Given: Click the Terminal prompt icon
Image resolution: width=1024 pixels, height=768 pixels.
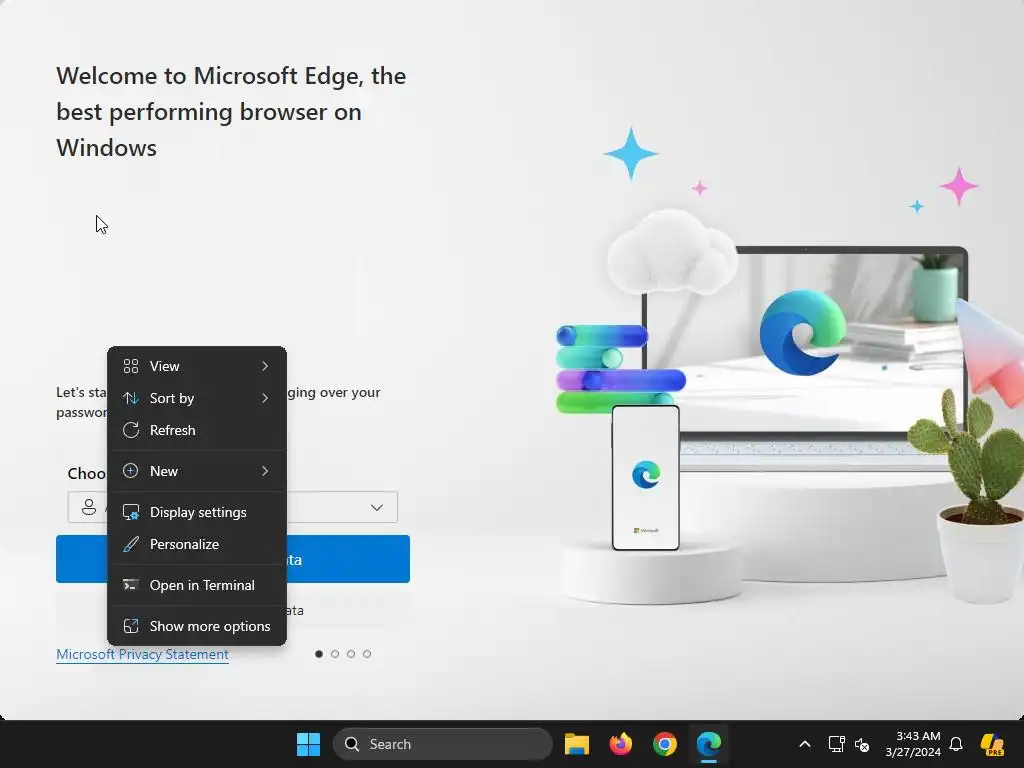Looking at the screenshot, I should pyautogui.click(x=131, y=585).
